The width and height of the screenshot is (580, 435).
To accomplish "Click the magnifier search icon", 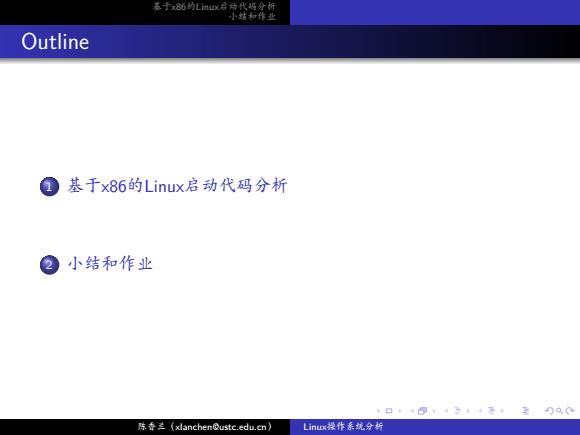I will (x=560, y=411).
